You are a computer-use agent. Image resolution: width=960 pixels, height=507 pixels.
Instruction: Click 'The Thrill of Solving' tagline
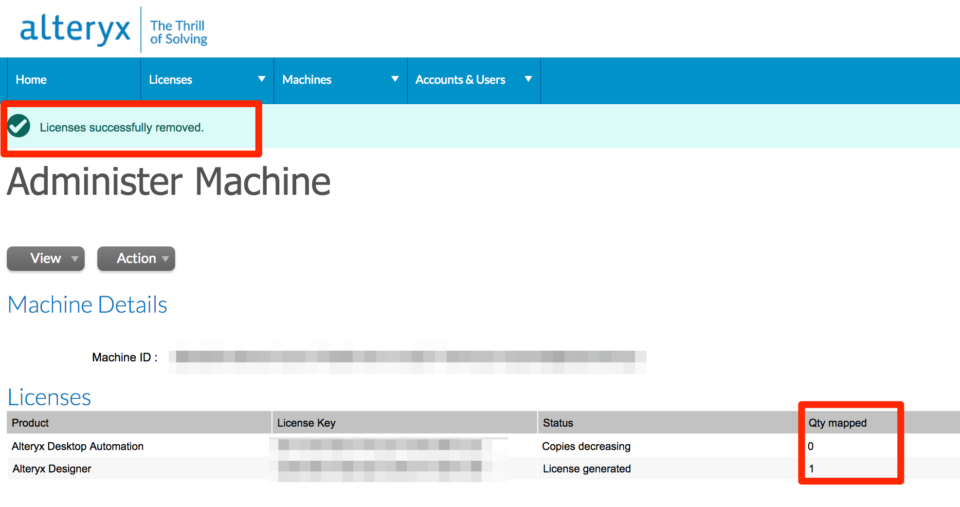pos(179,32)
